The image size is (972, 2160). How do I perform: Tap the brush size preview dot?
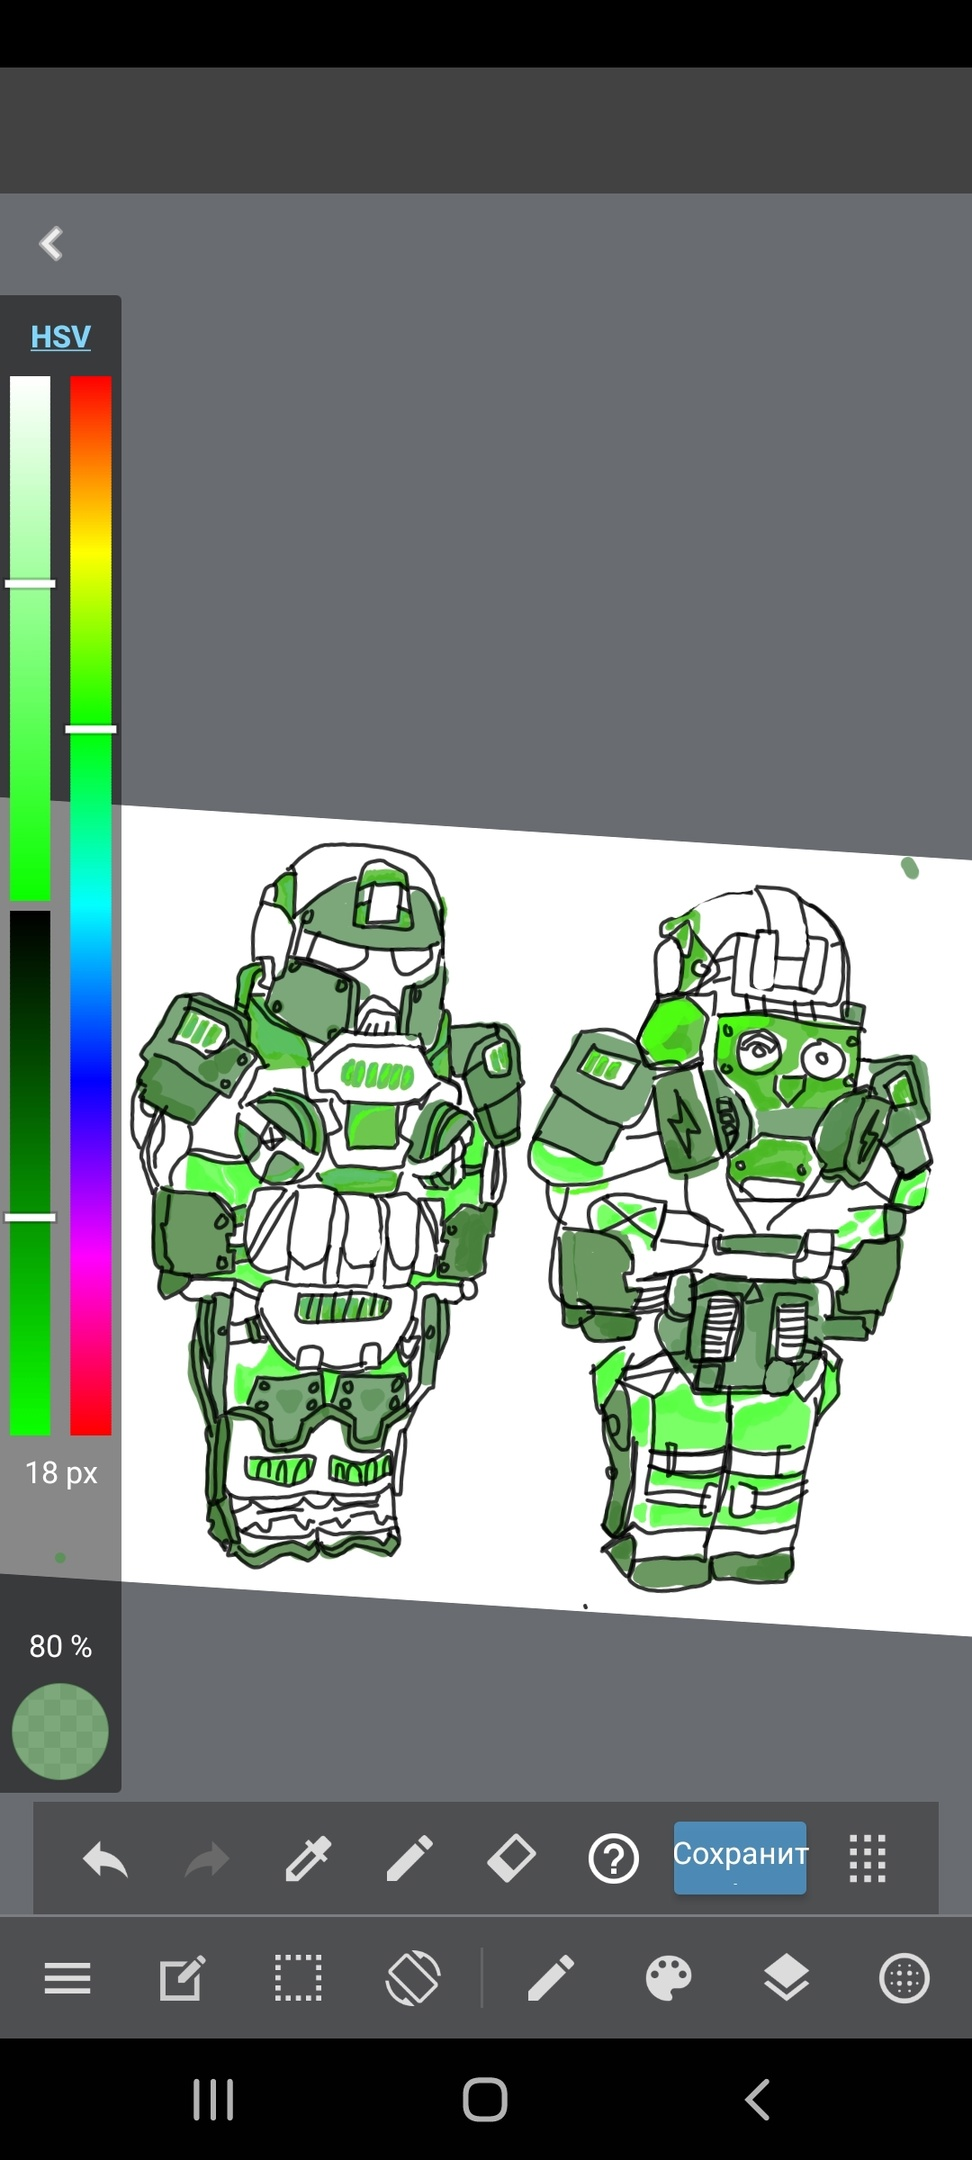tap(60, 1558)
